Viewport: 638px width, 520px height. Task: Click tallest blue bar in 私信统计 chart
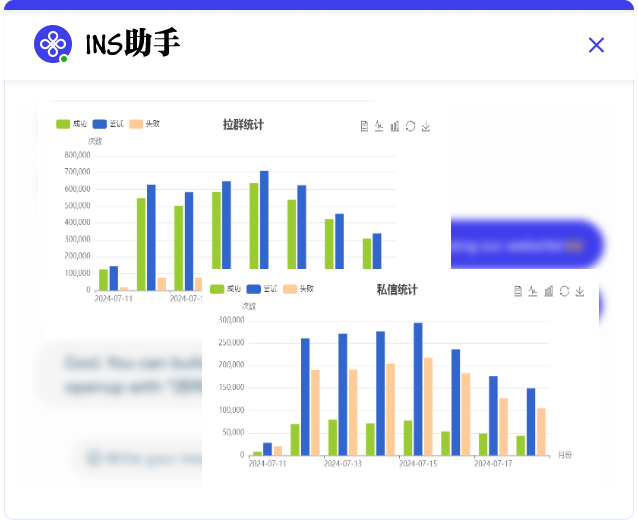pos(418,388)
